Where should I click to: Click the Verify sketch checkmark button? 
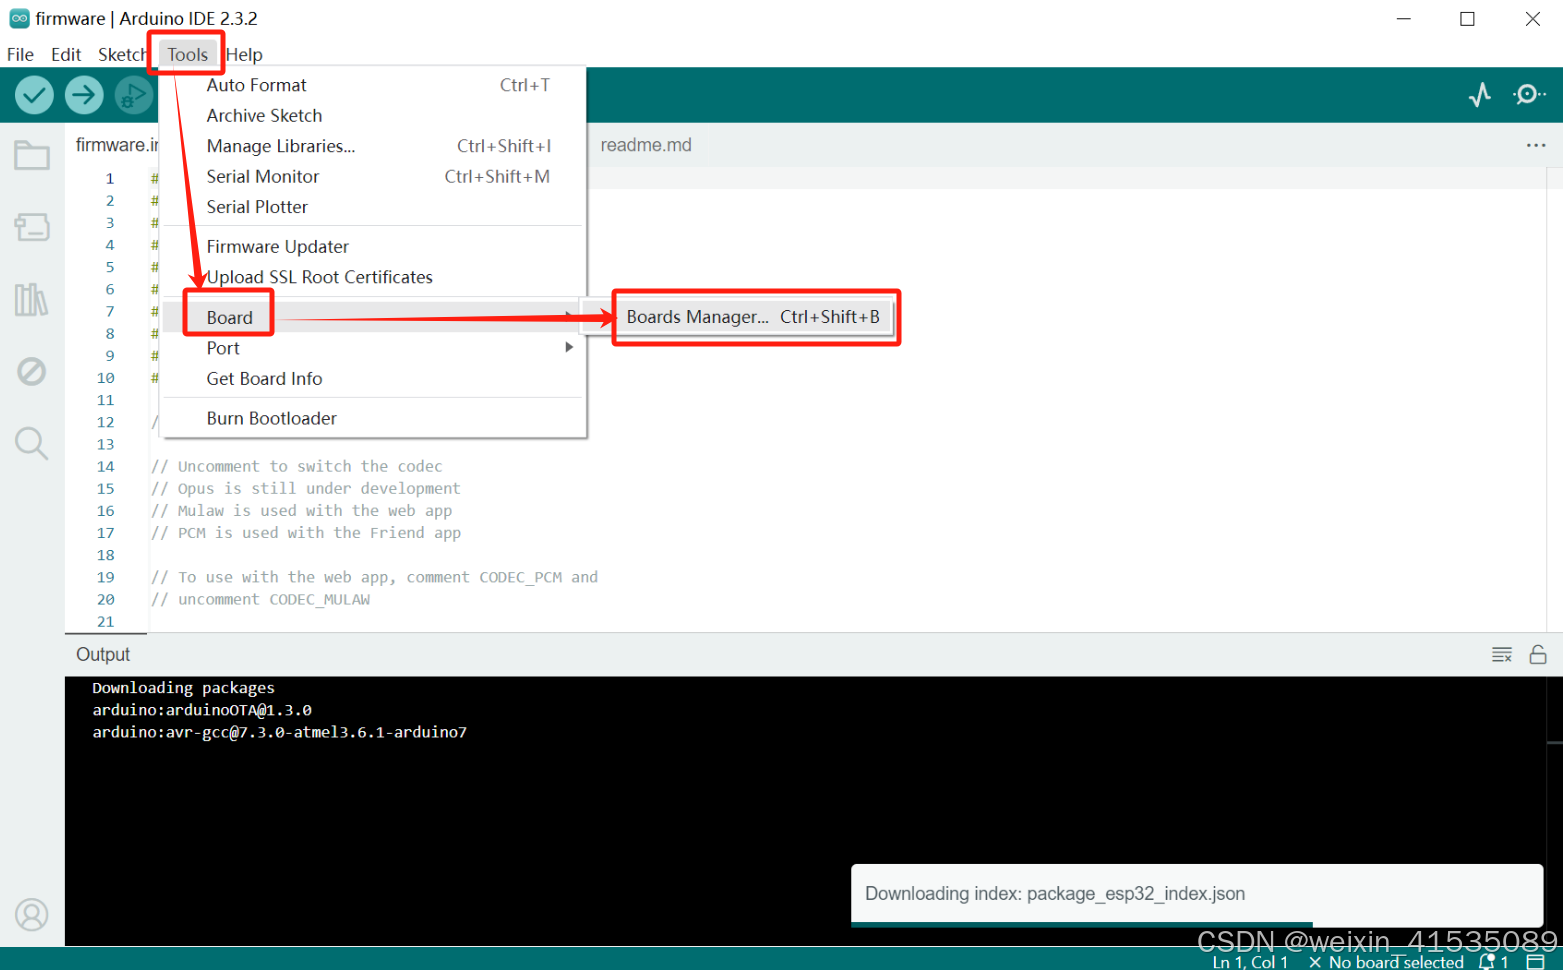34,95
